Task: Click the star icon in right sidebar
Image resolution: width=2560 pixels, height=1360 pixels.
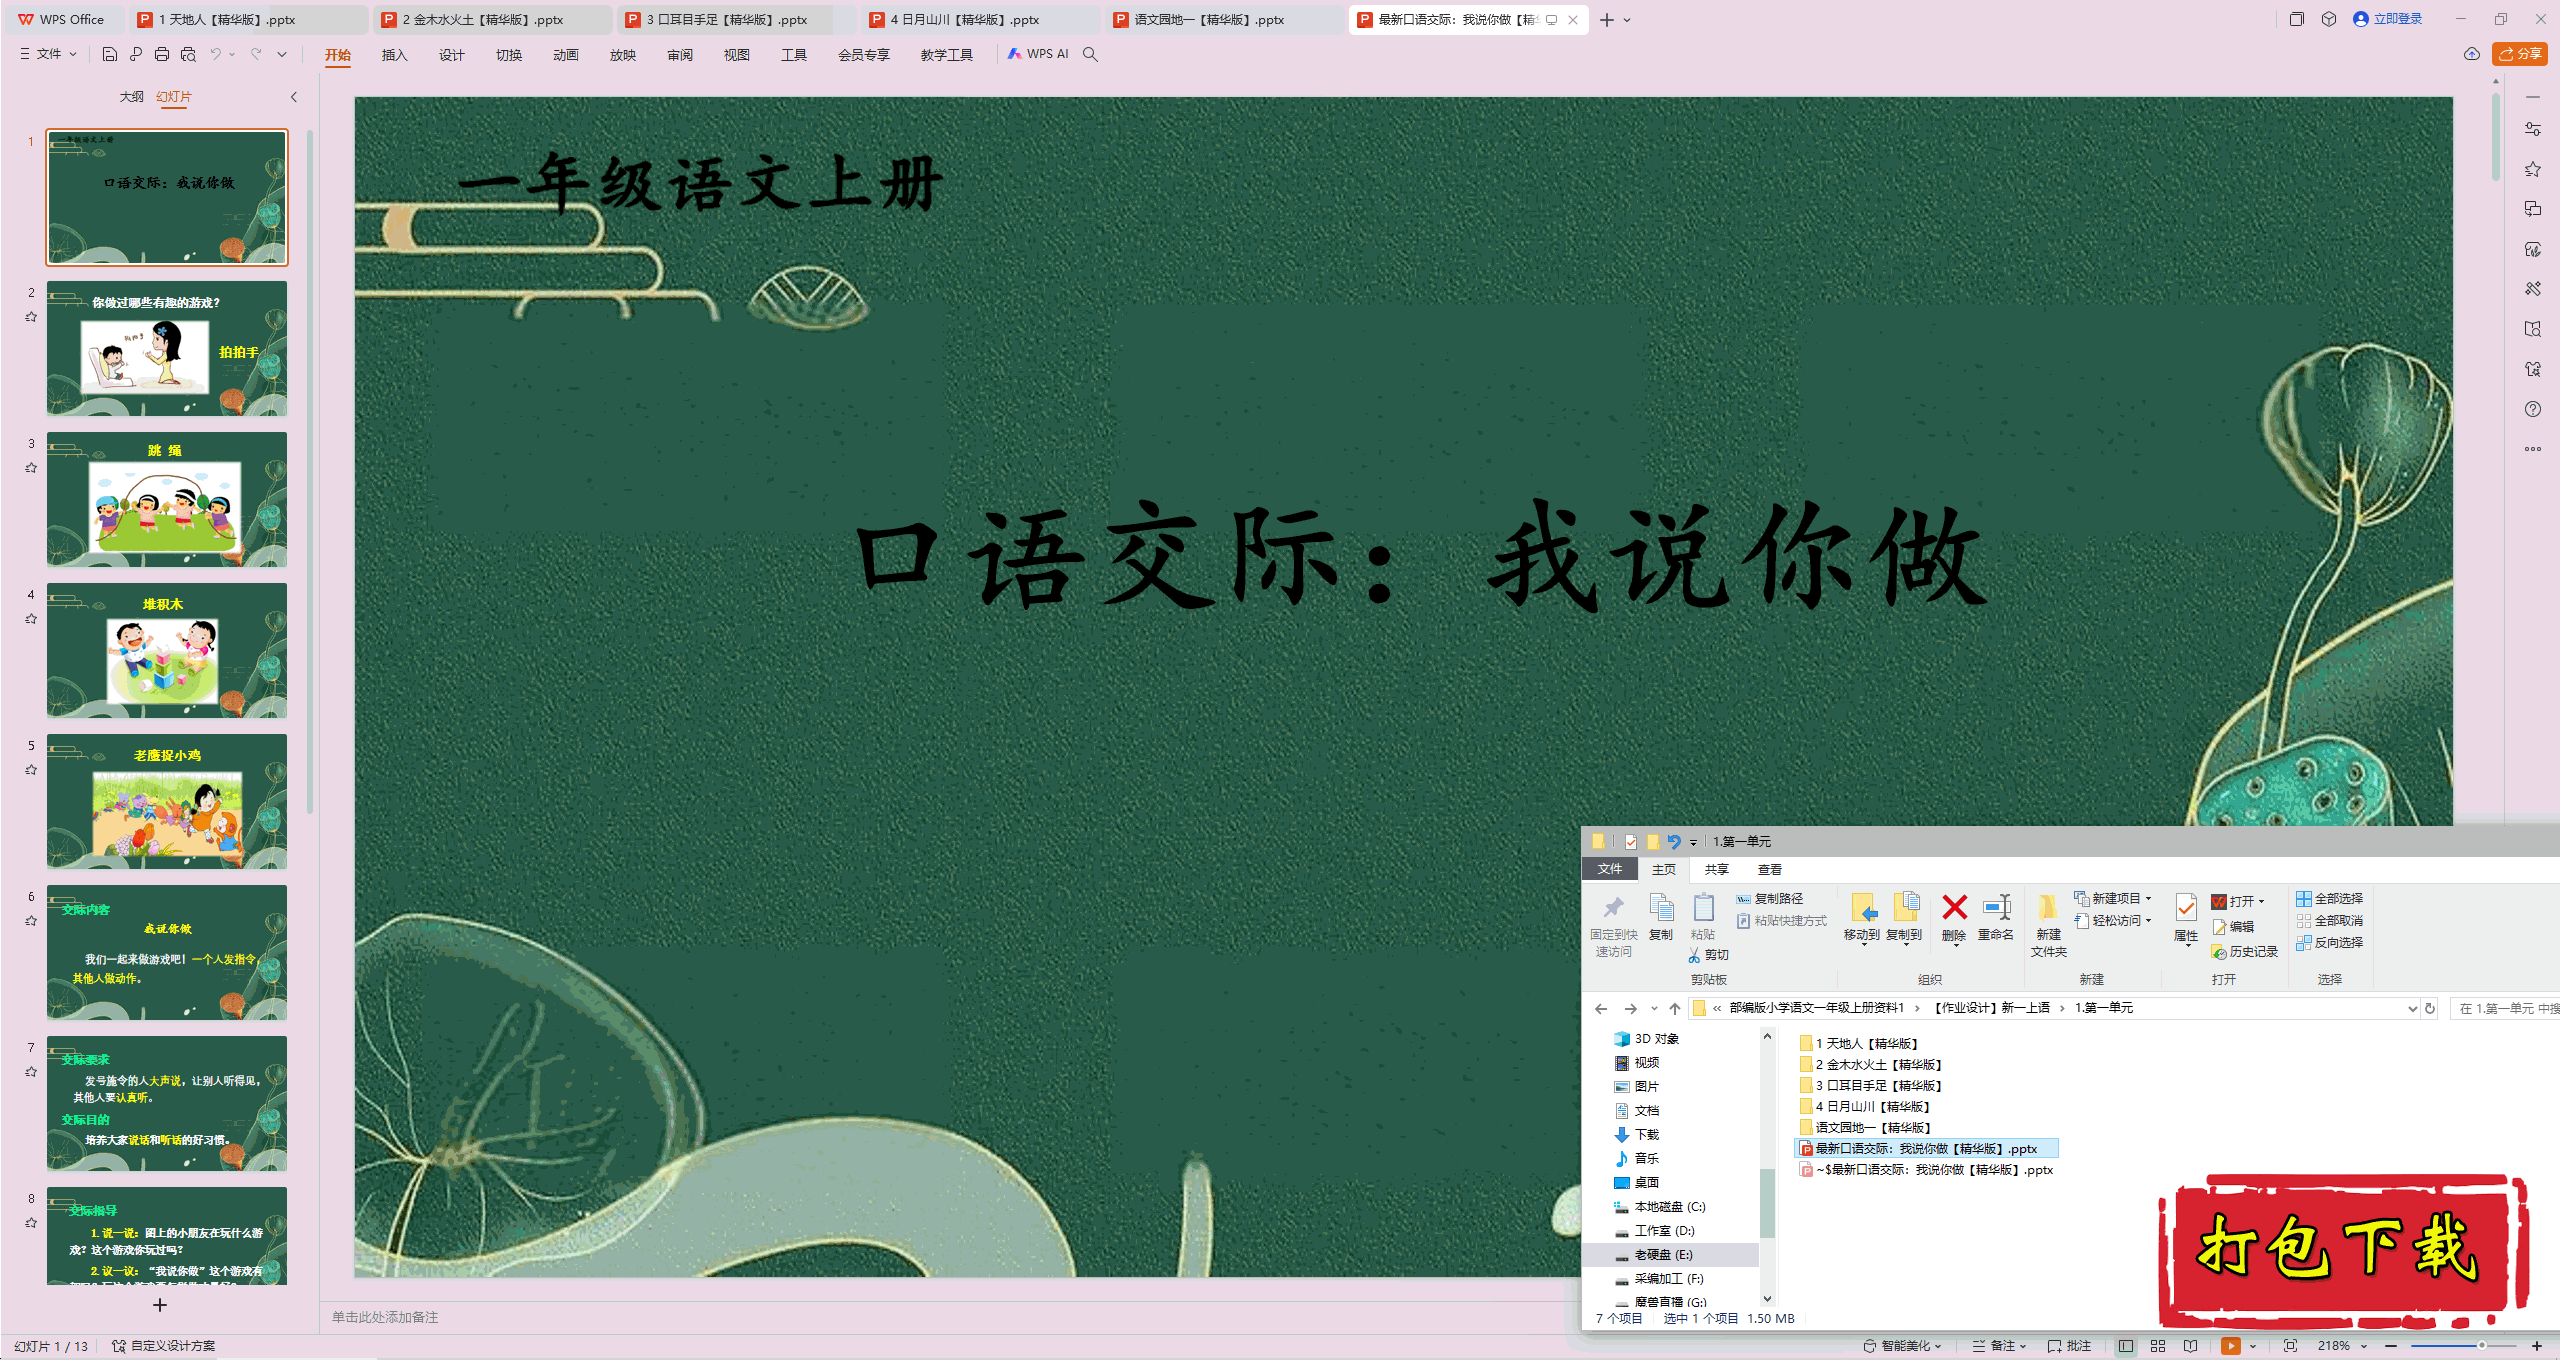Action: tap(2533, 169)
